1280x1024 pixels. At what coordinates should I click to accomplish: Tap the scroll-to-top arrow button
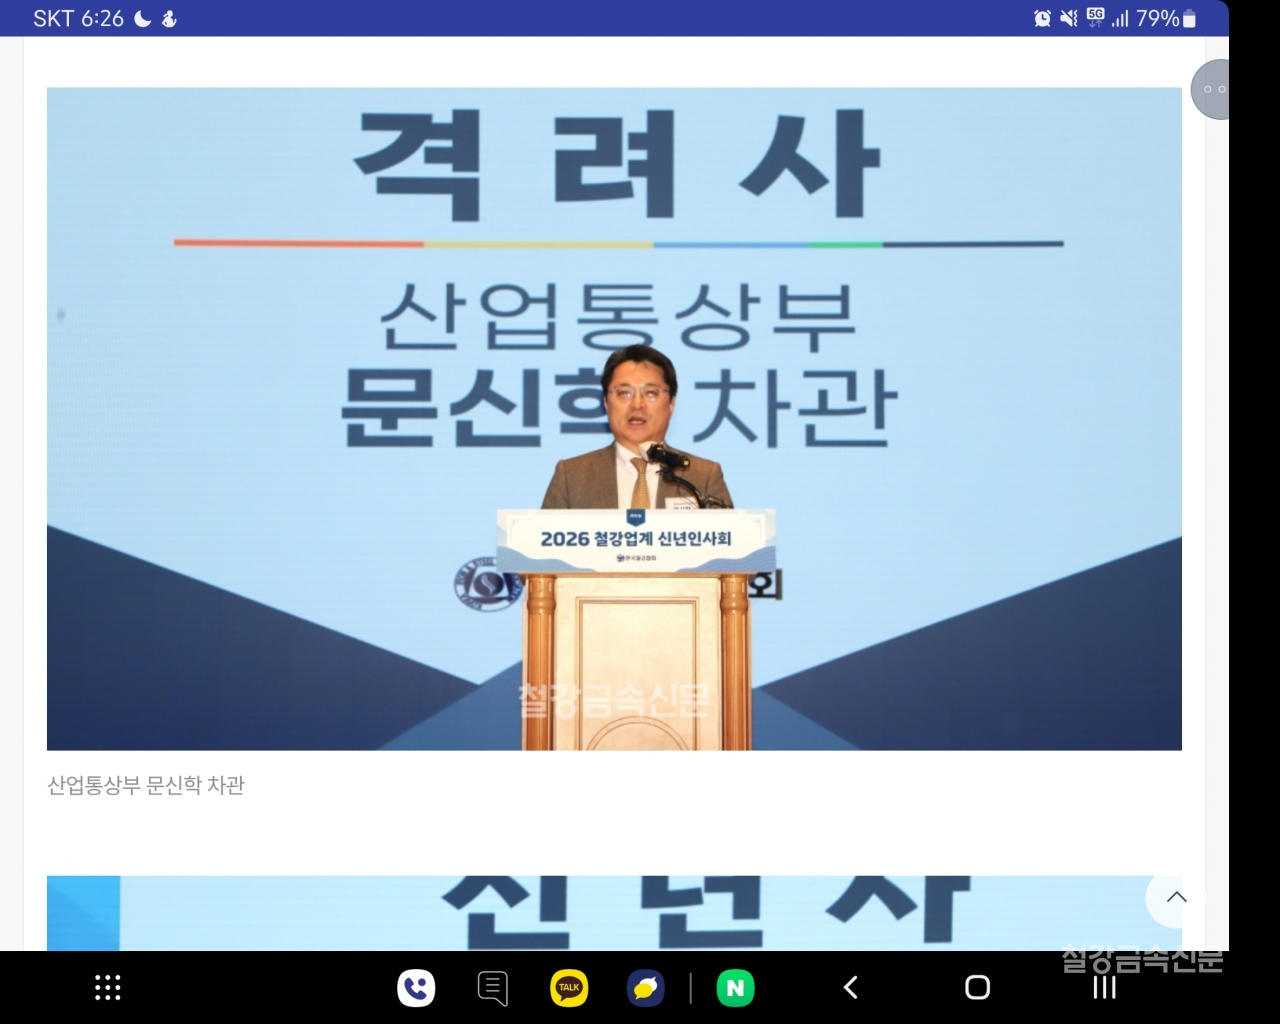pos(1176,897)
